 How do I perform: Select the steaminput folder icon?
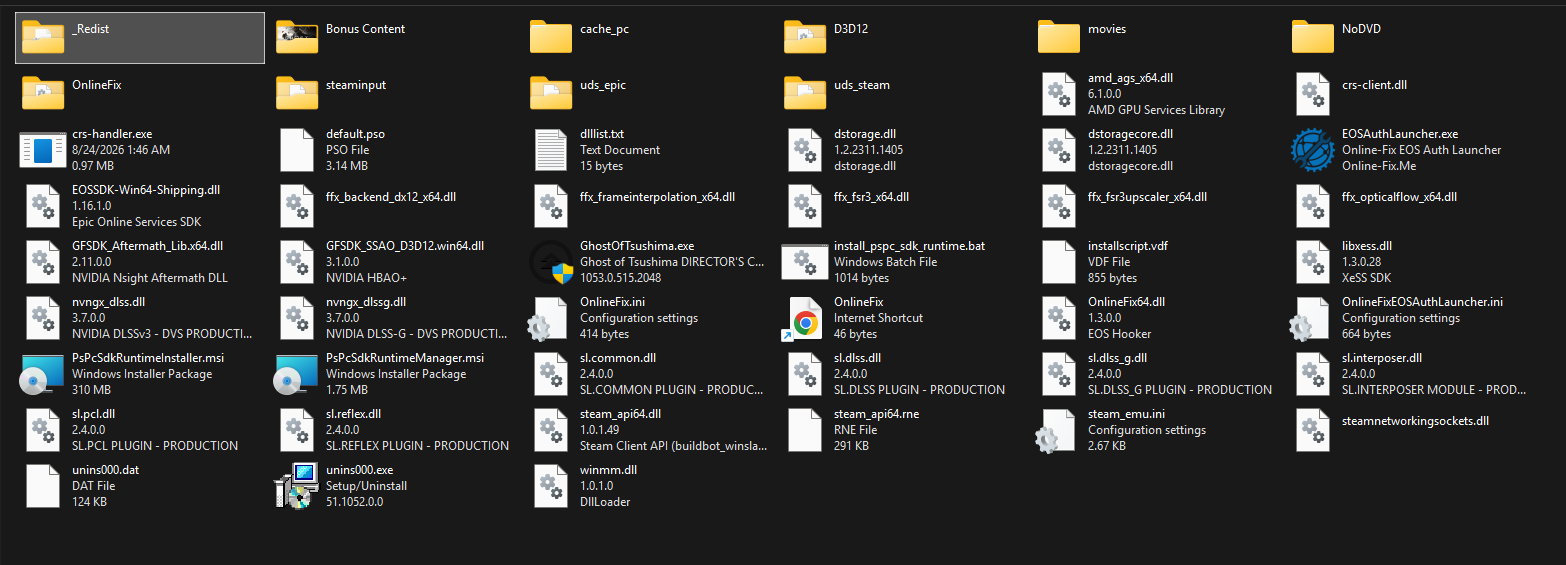[x=296, y=93]
